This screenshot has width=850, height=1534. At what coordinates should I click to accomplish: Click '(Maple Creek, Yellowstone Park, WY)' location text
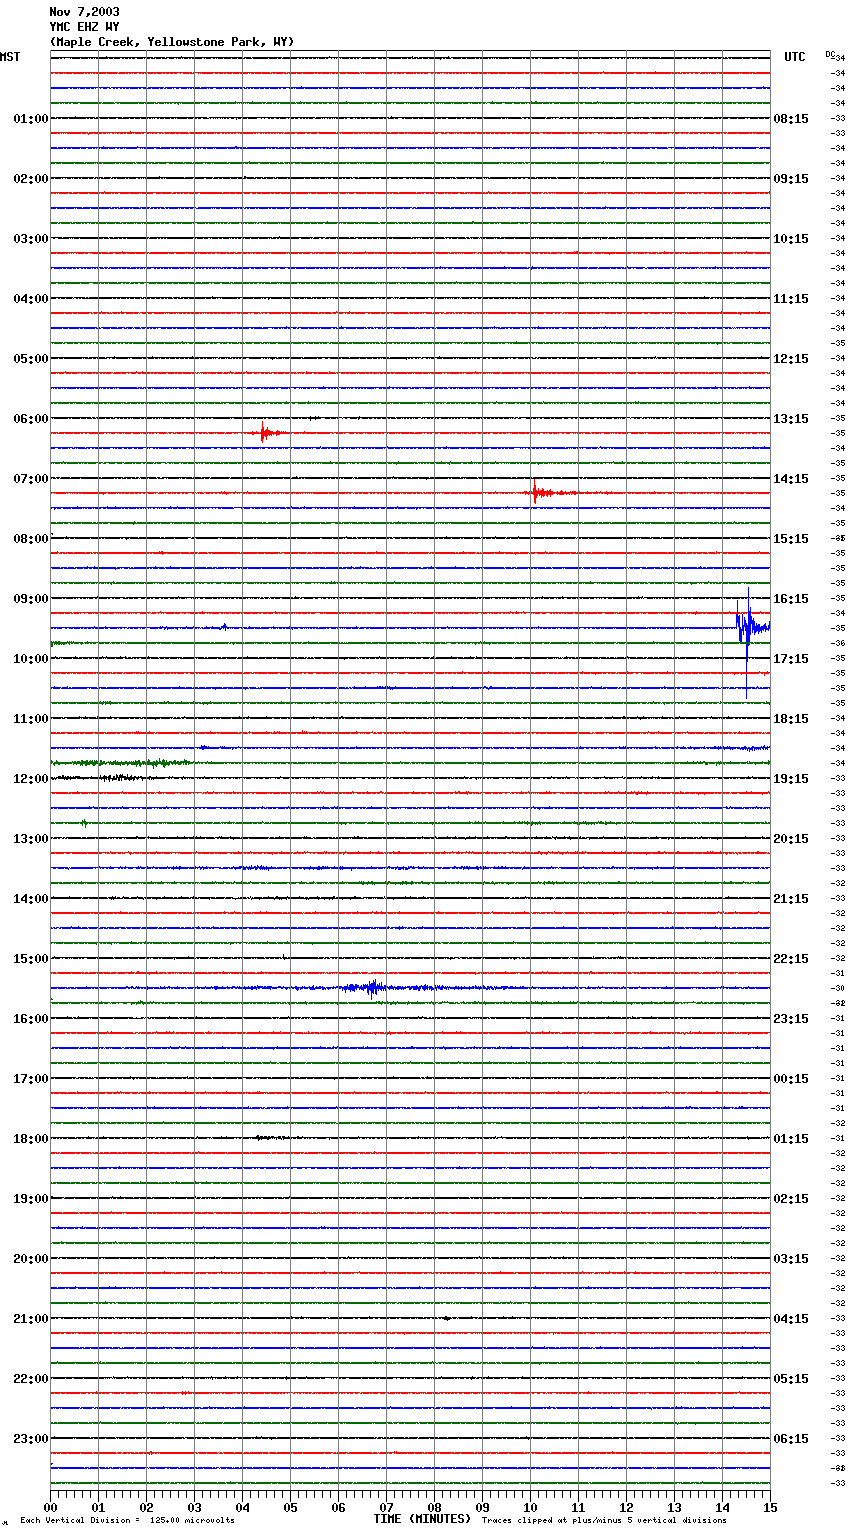click(x=172, y=42)
